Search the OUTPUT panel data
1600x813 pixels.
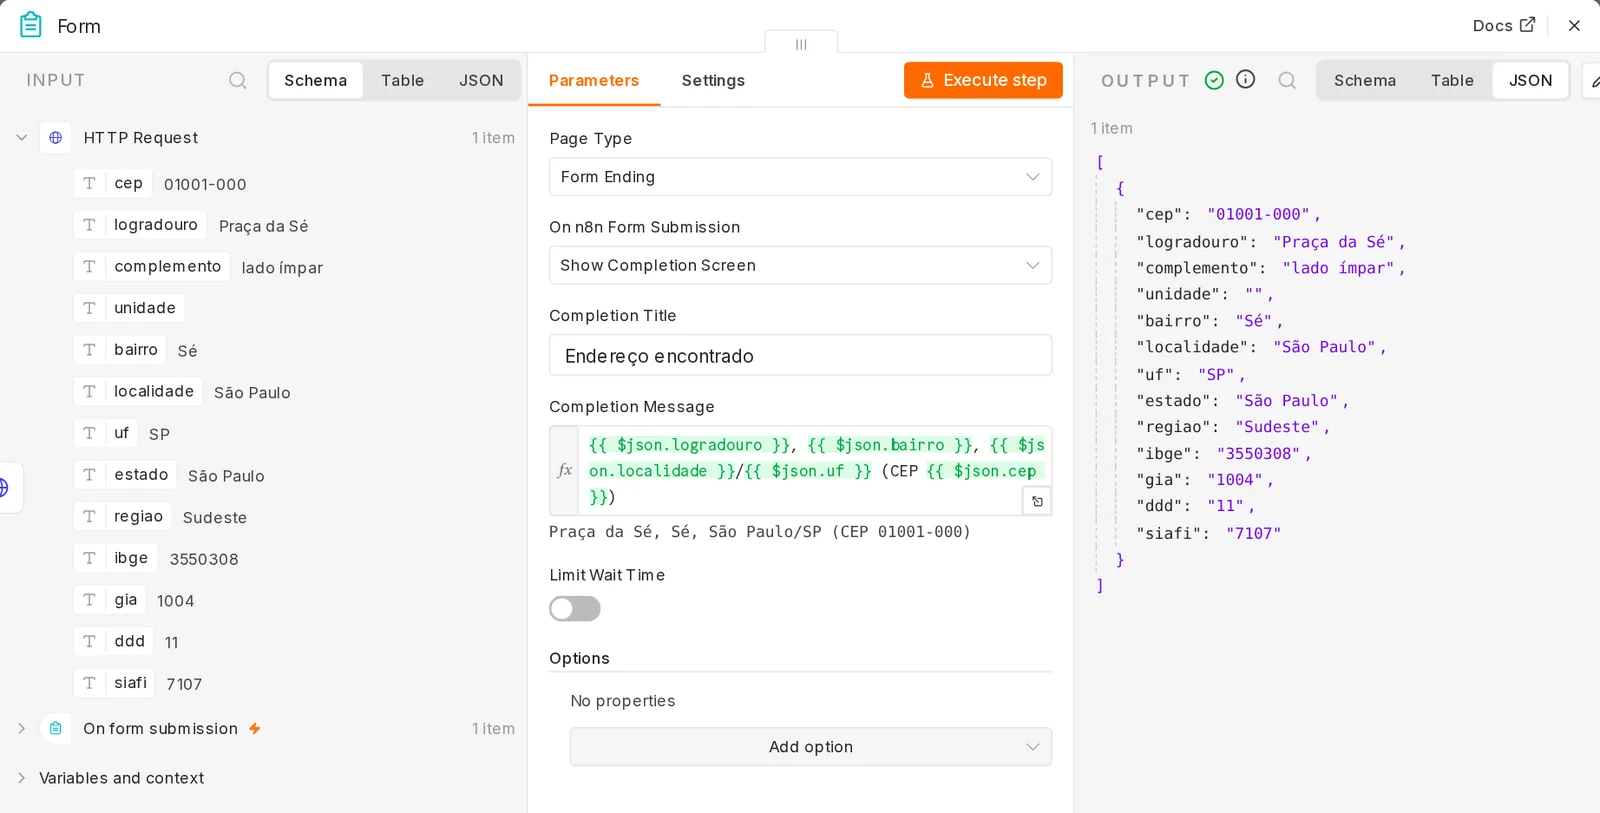tap(1287, 80)
